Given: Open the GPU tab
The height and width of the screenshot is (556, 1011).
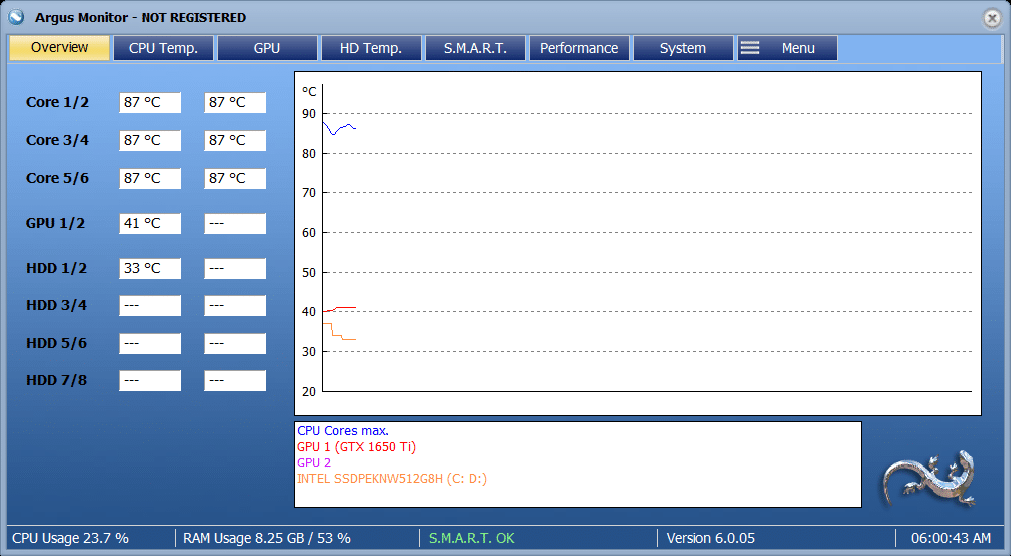Looking at the screenshot, I should (x=267, y=48).
